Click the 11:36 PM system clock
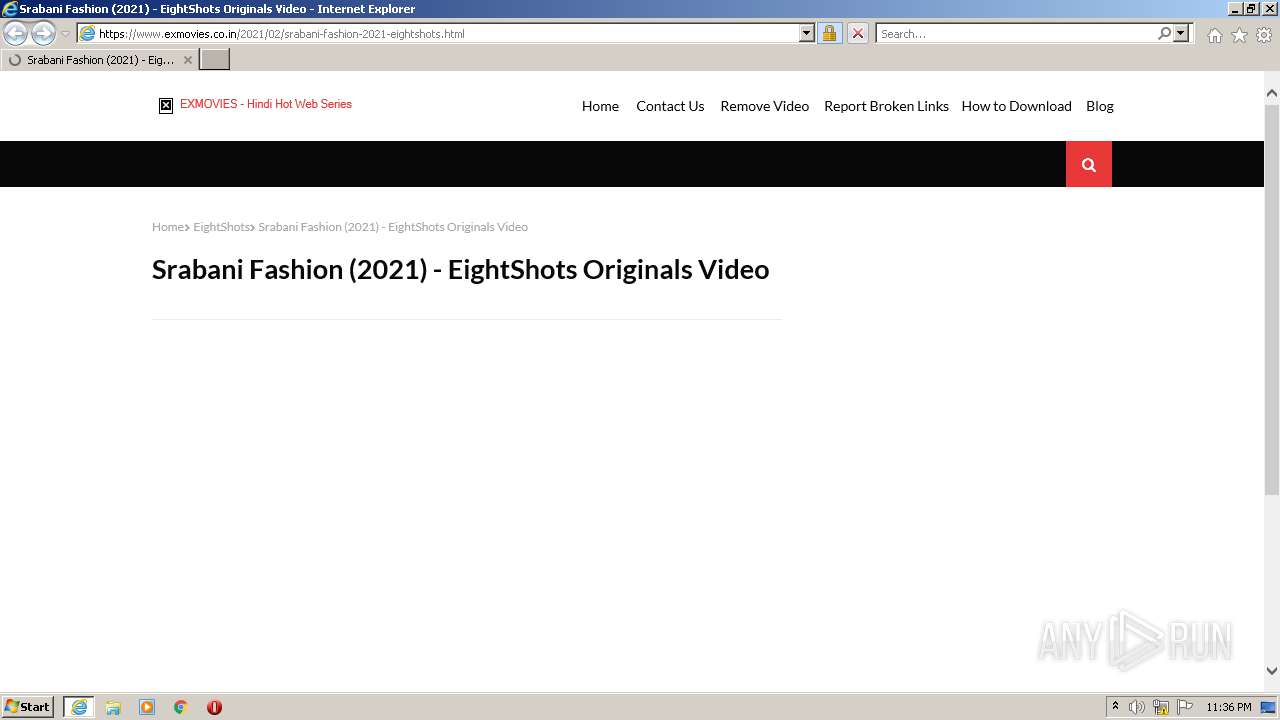This screenshot has width=1280, height=720. tap(1228, 707)
